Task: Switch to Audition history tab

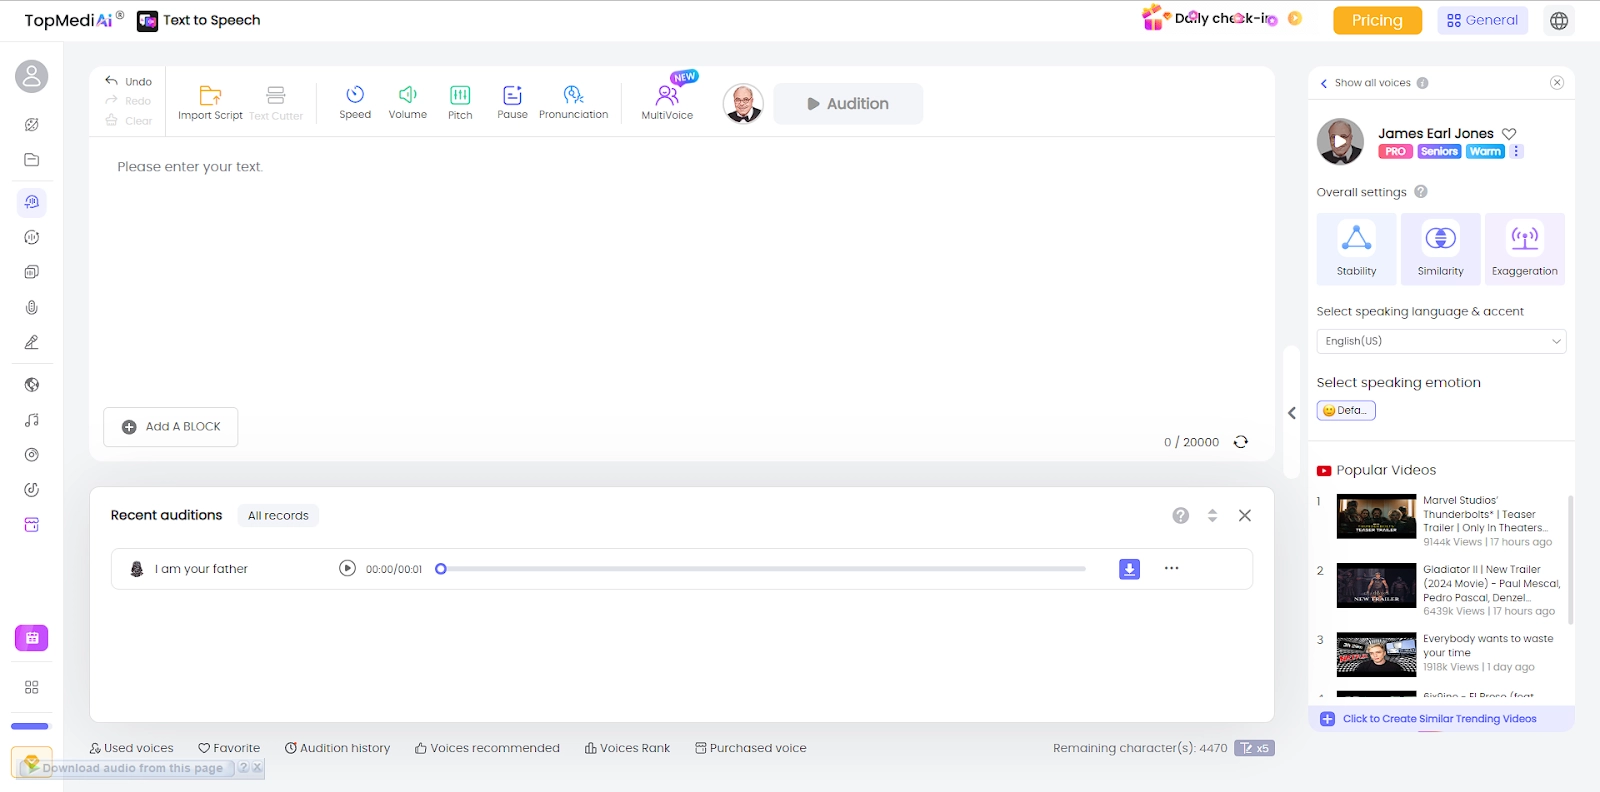Action: tap(337, 748)
